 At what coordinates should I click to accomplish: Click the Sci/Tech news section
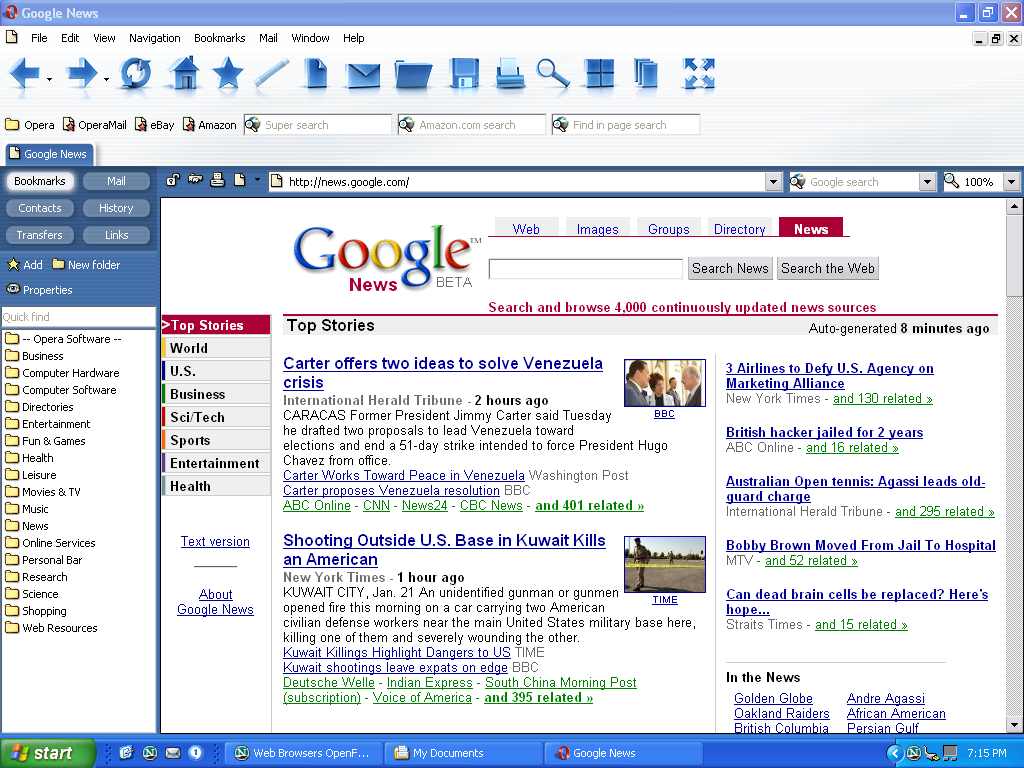(x=197, y=417)
